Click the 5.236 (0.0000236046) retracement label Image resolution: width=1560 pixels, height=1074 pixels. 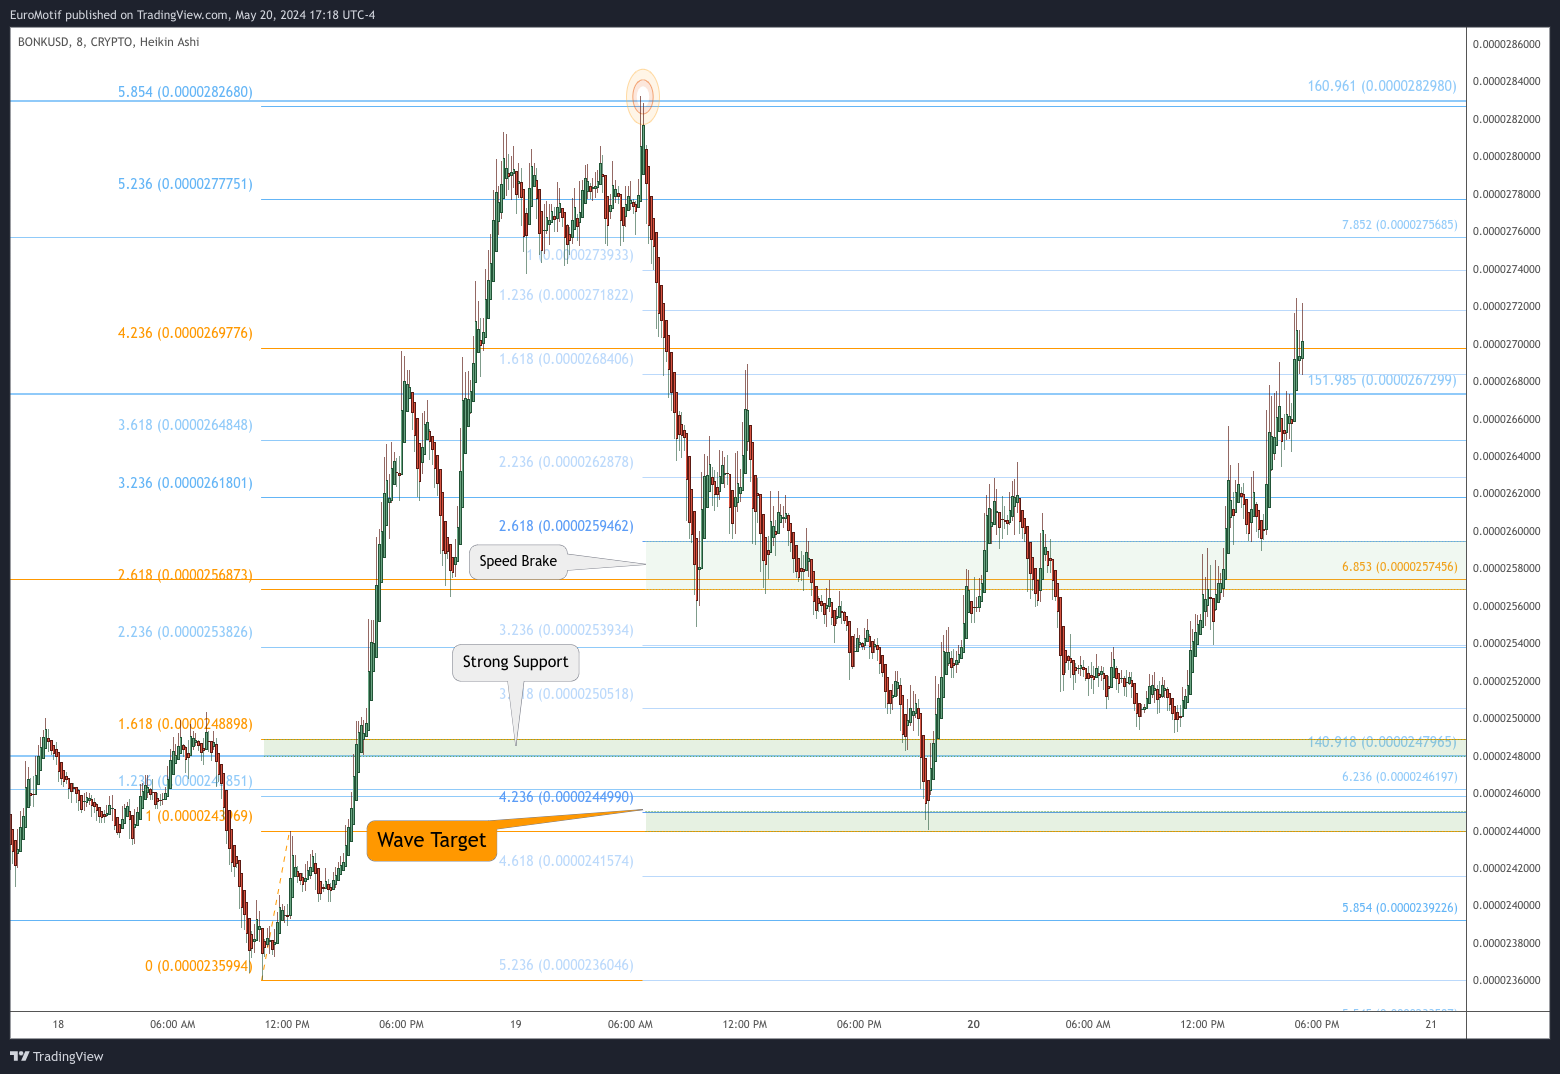tap(566, 965)
